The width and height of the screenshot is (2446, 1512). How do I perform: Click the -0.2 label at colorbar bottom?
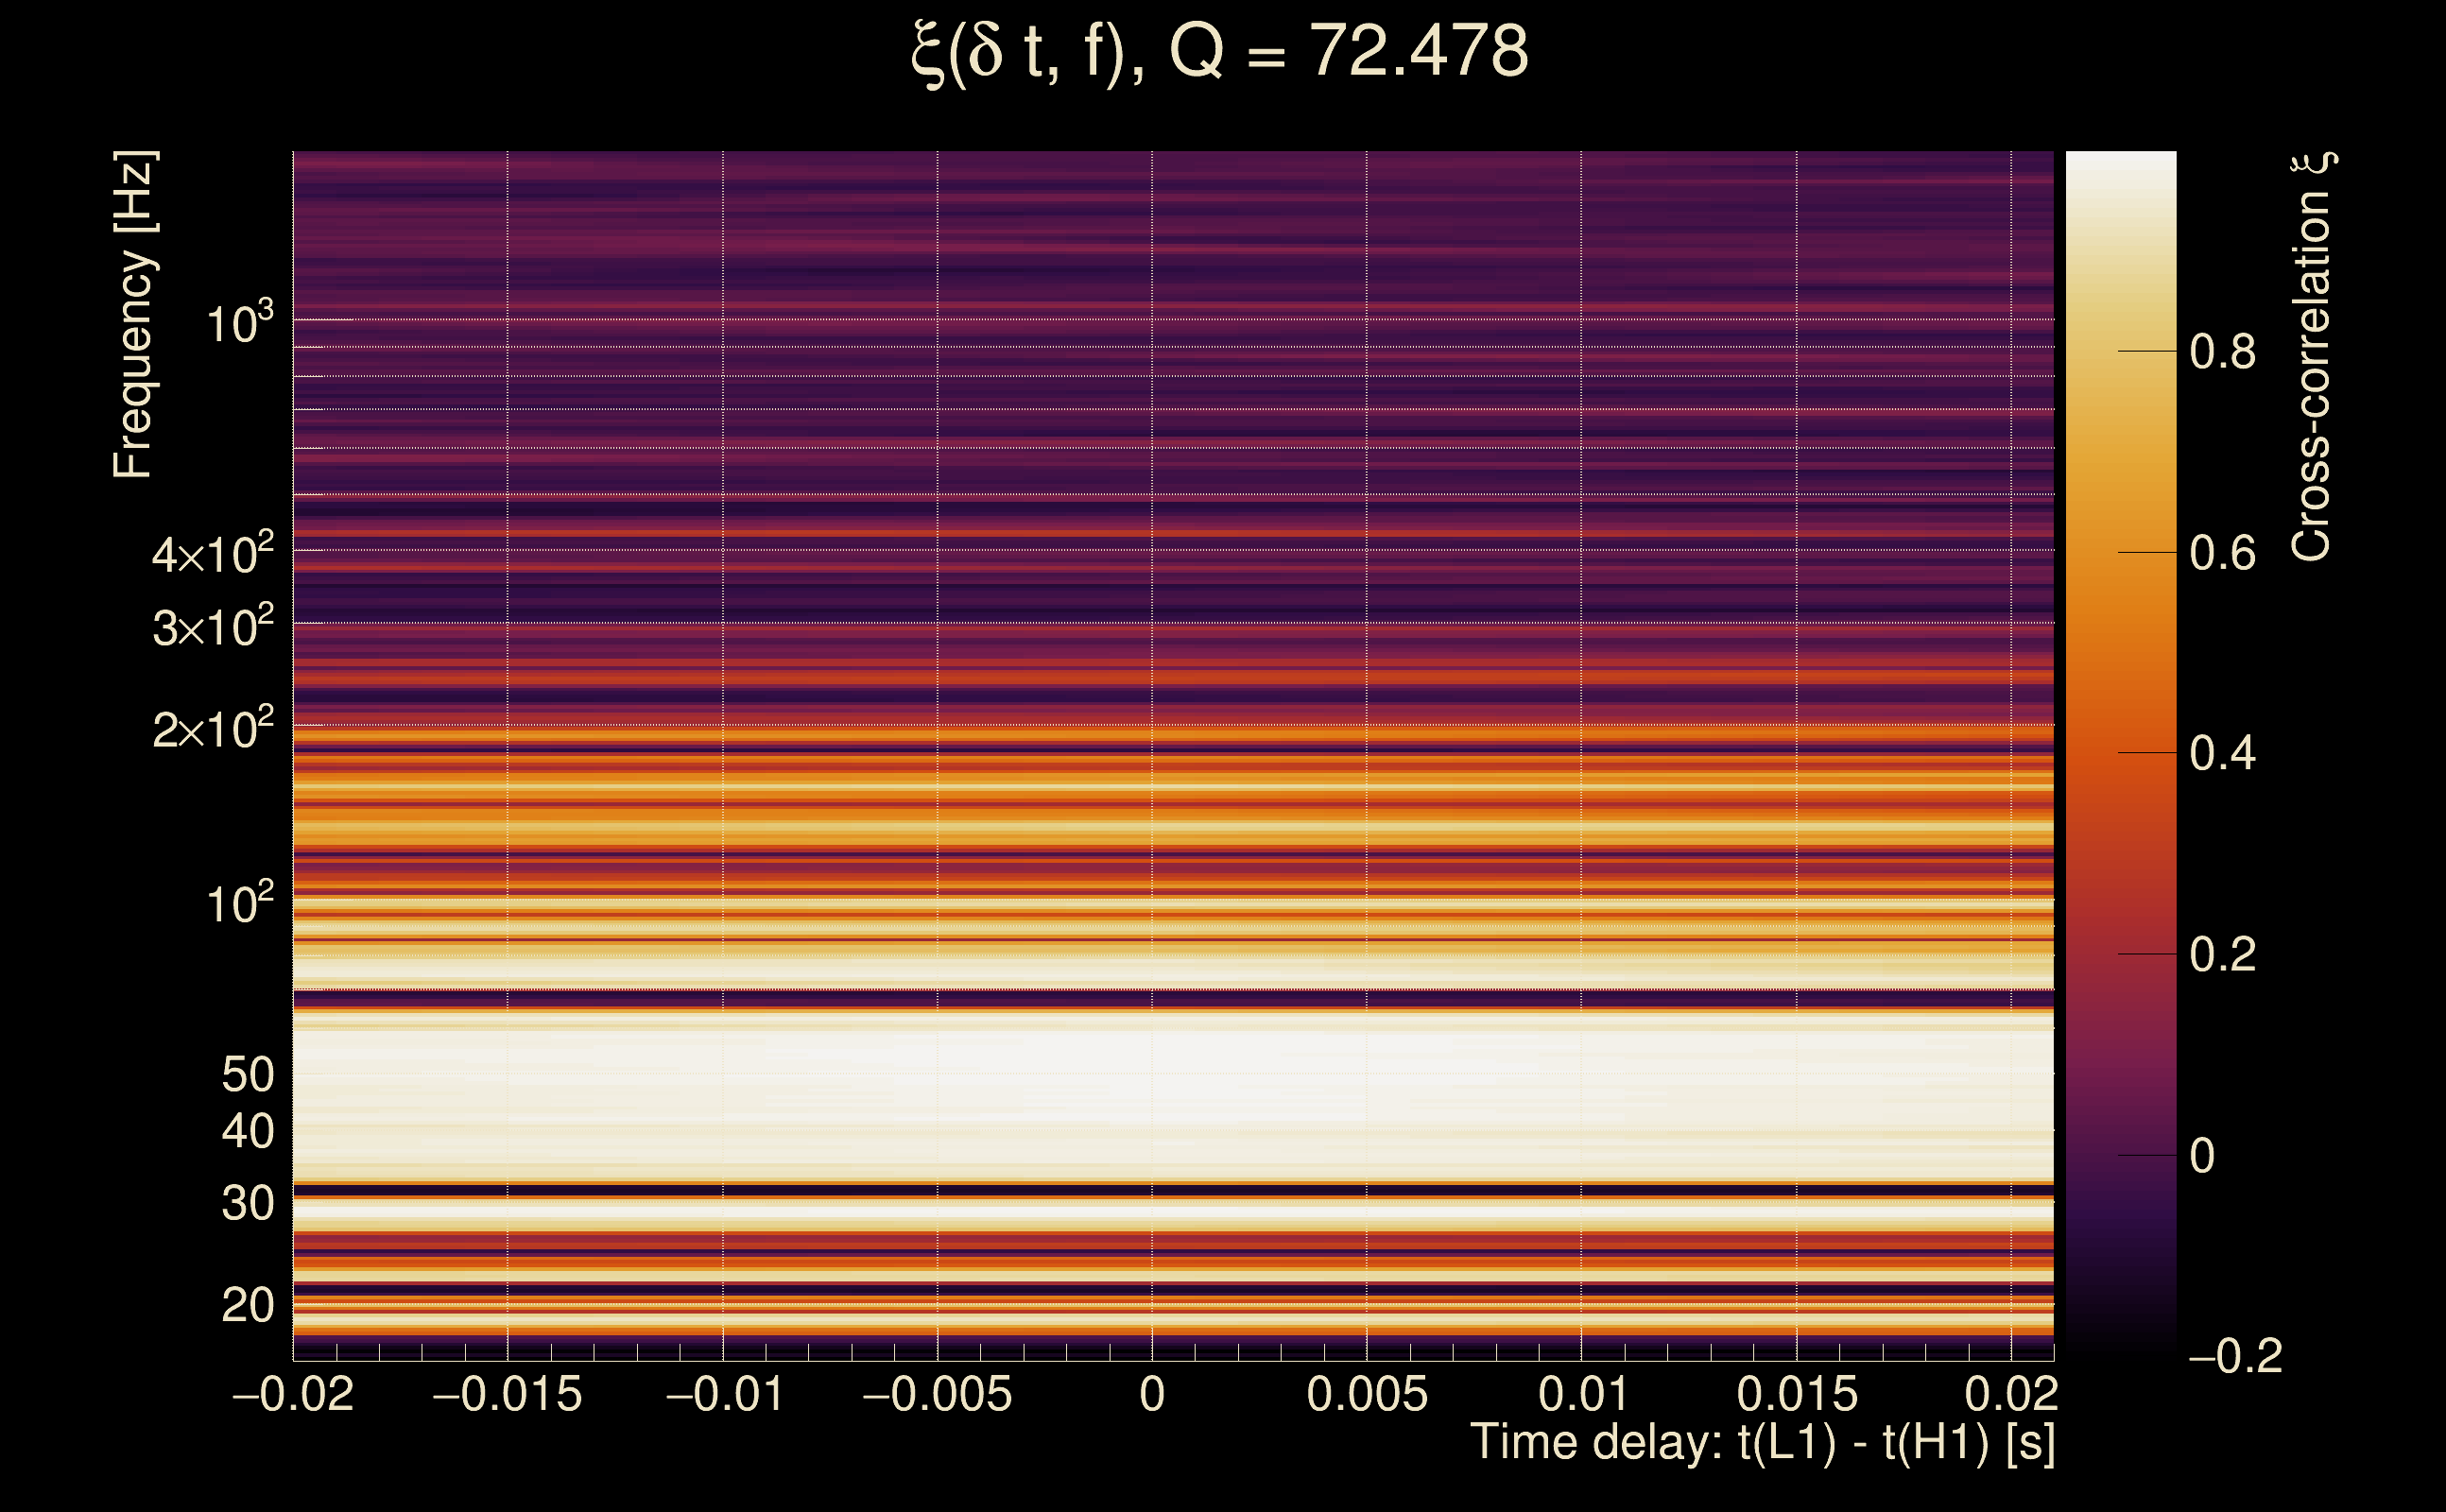point(2235,1356)
